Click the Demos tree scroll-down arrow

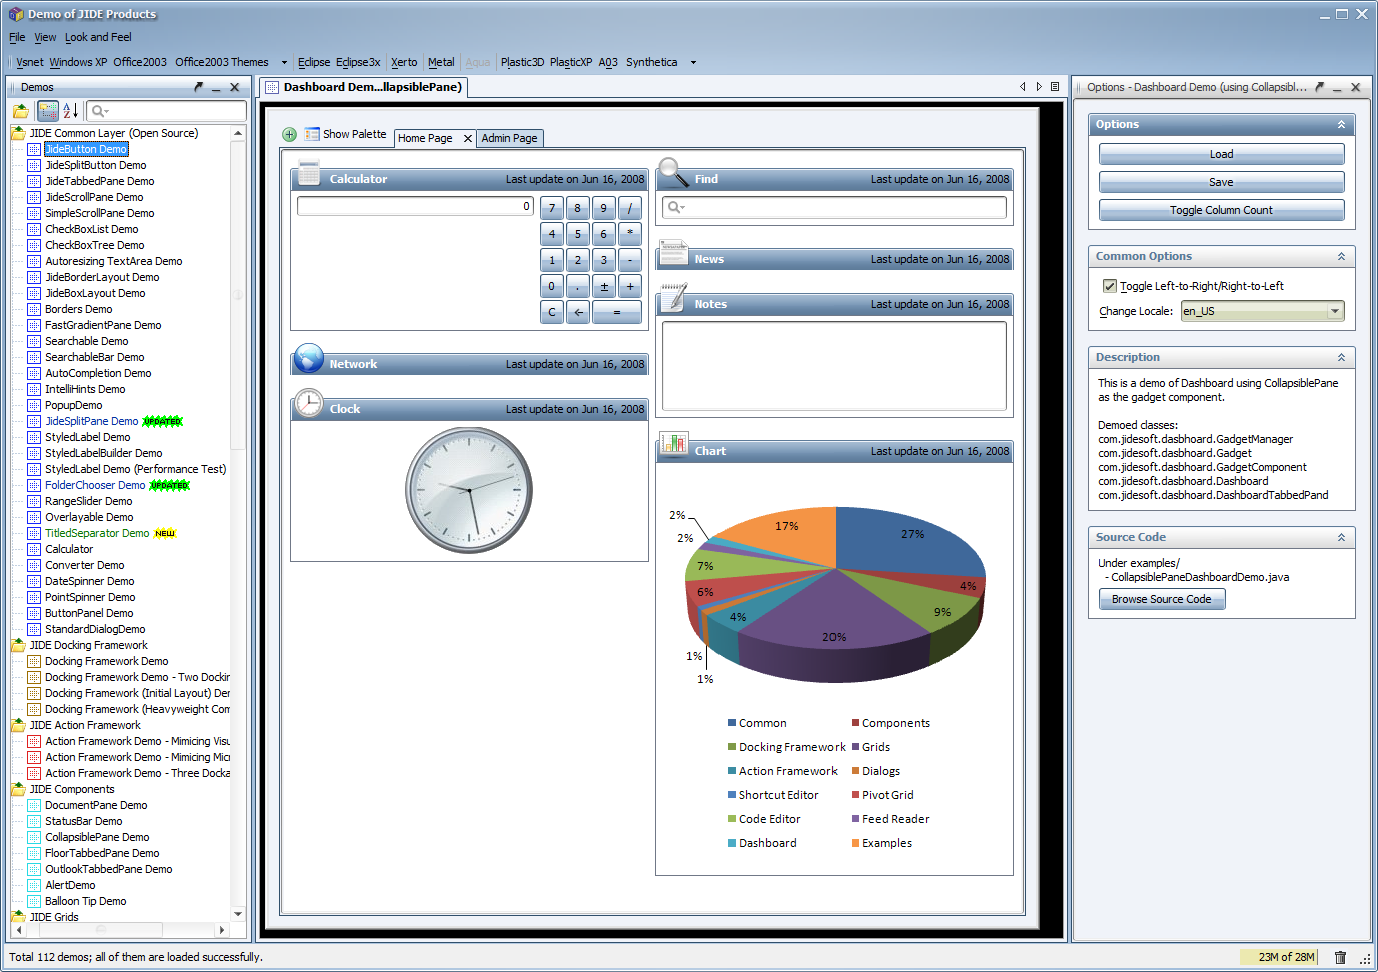tap(238, 914)
